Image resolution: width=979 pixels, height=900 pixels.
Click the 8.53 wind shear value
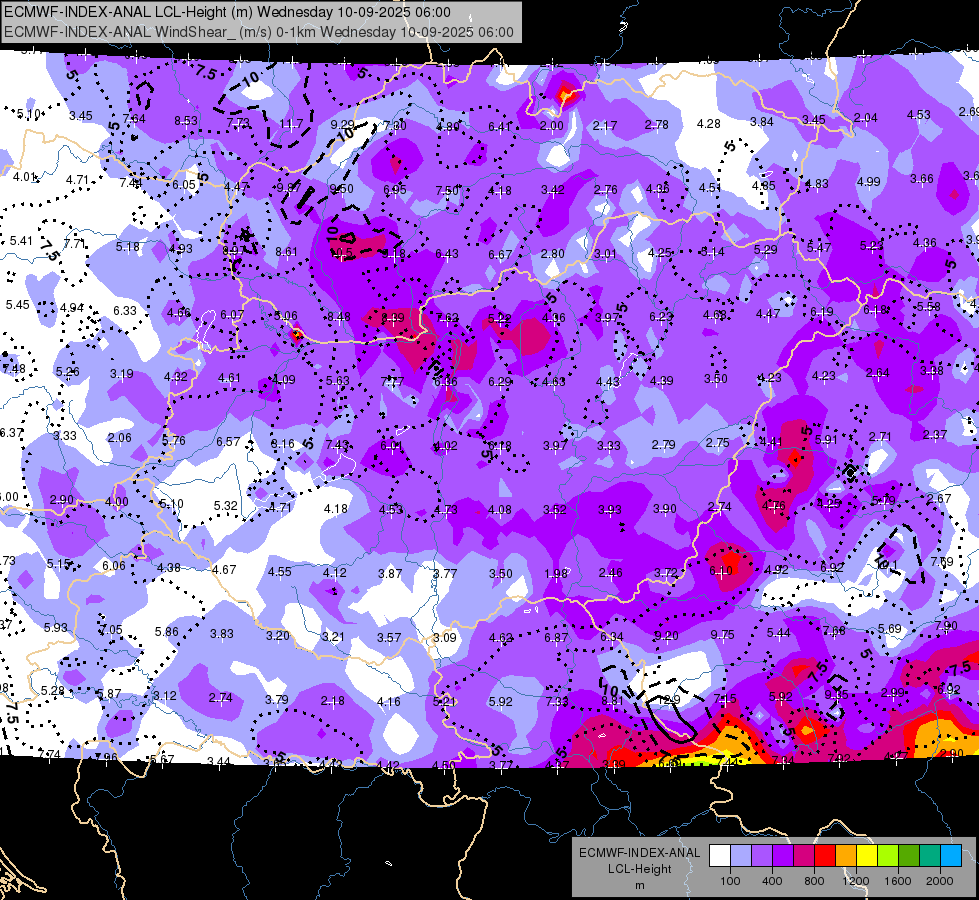coord(185,121)
